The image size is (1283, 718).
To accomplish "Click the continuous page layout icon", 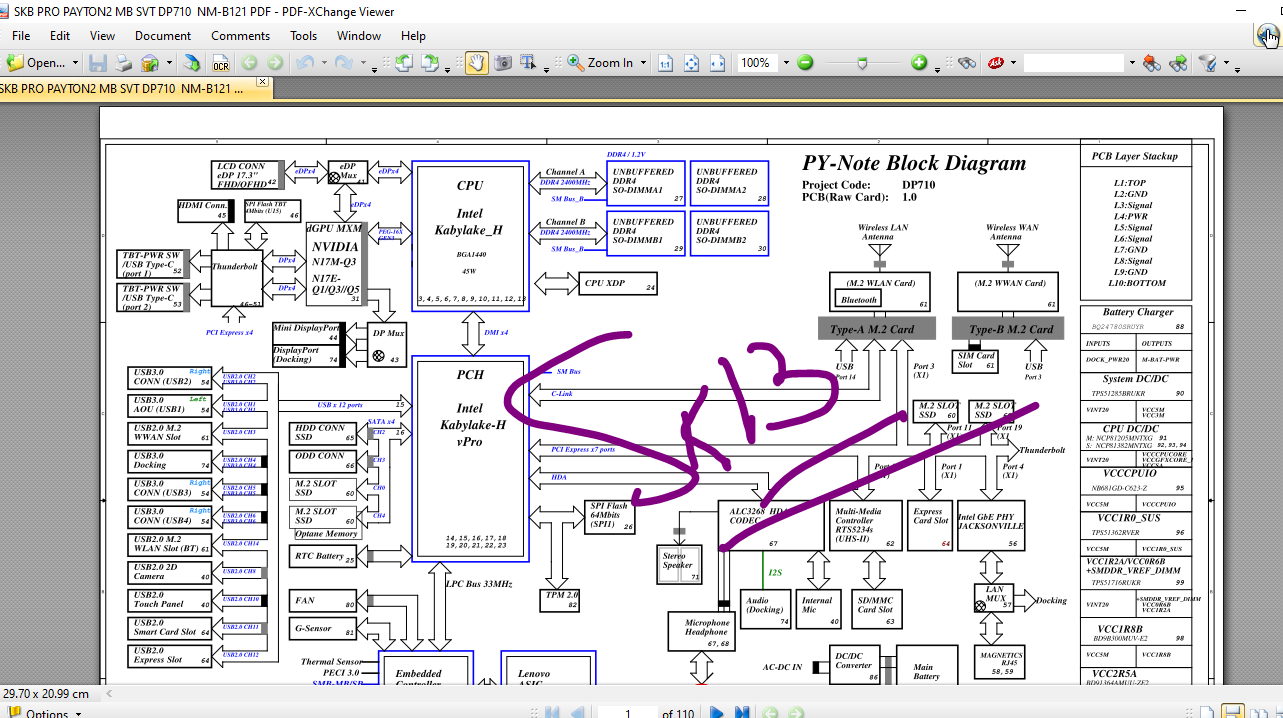I will pos(1233,713).
